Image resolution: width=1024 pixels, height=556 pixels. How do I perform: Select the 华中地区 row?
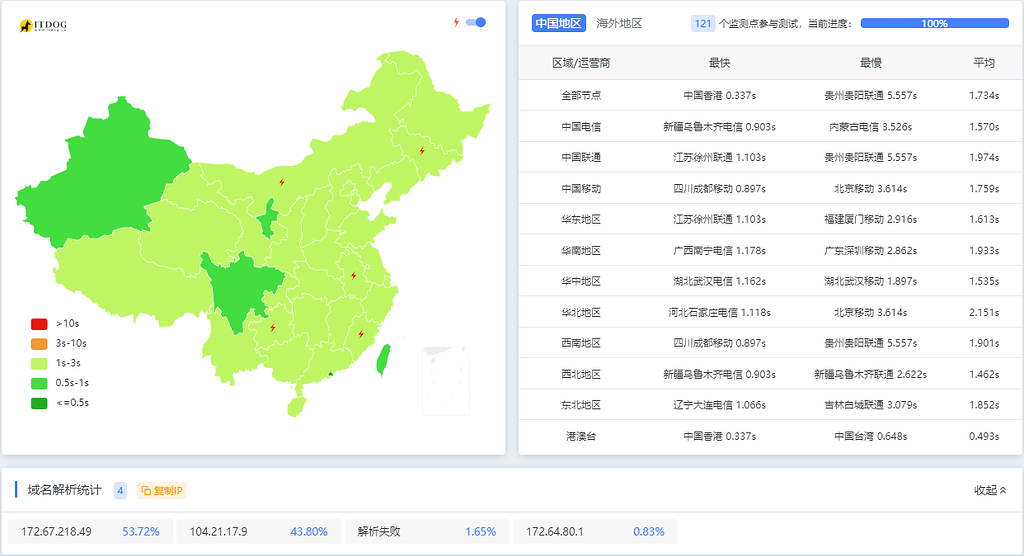click(x=771, y=282)
